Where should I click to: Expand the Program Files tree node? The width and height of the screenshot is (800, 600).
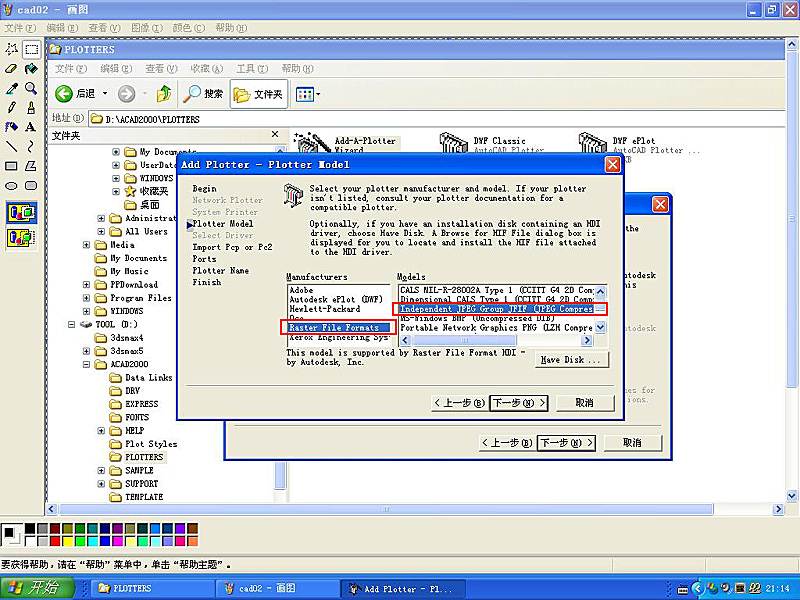pos(86,298)
